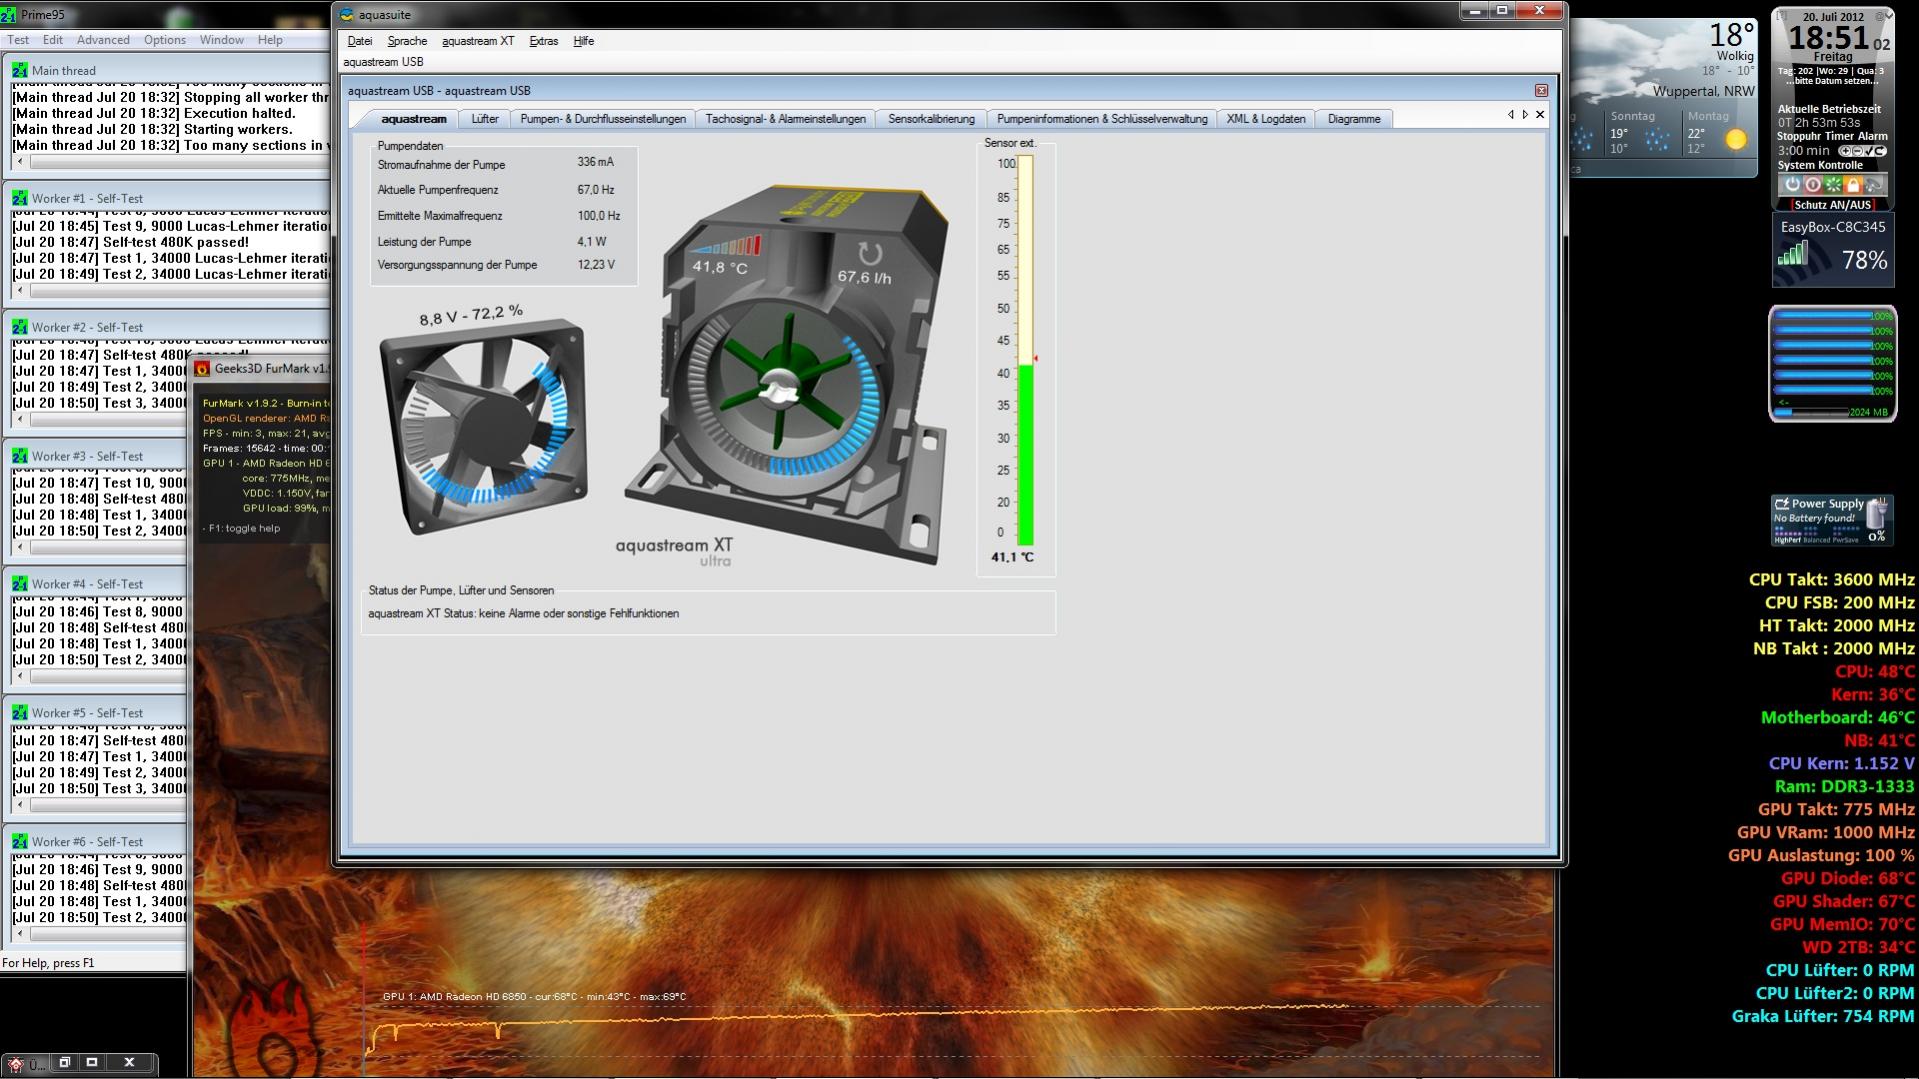Click the tab strip right arrow
This screenshot has height=1079, width=1919.
[1525, 115]
